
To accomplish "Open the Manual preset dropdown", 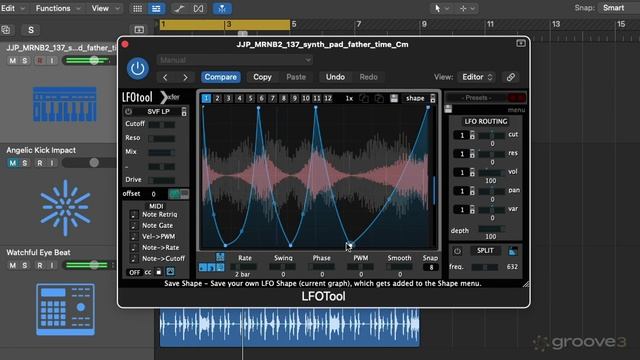I will (x=235, y=60).
